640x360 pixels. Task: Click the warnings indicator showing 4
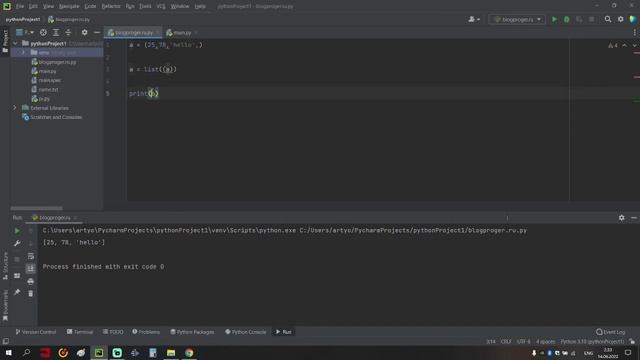(x=613, y=45)
